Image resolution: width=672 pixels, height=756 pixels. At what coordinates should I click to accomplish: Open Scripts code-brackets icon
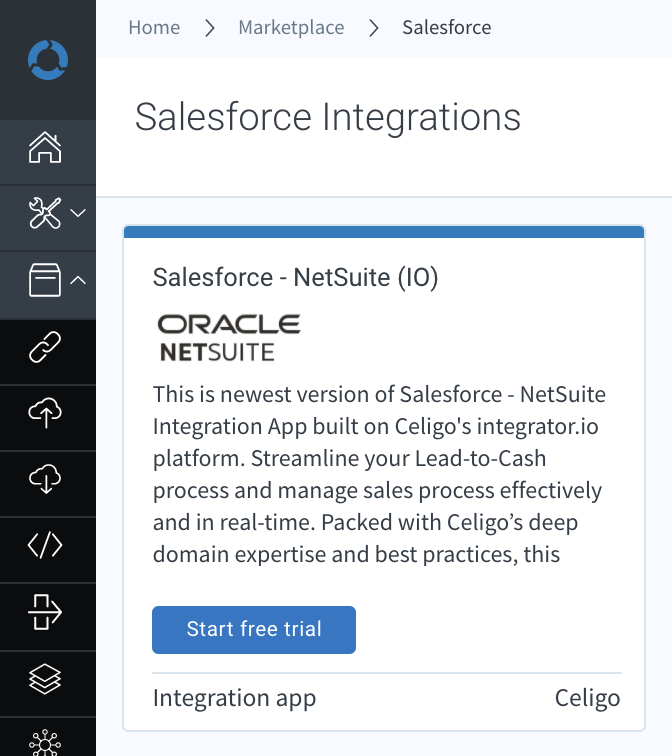[45, 545]
